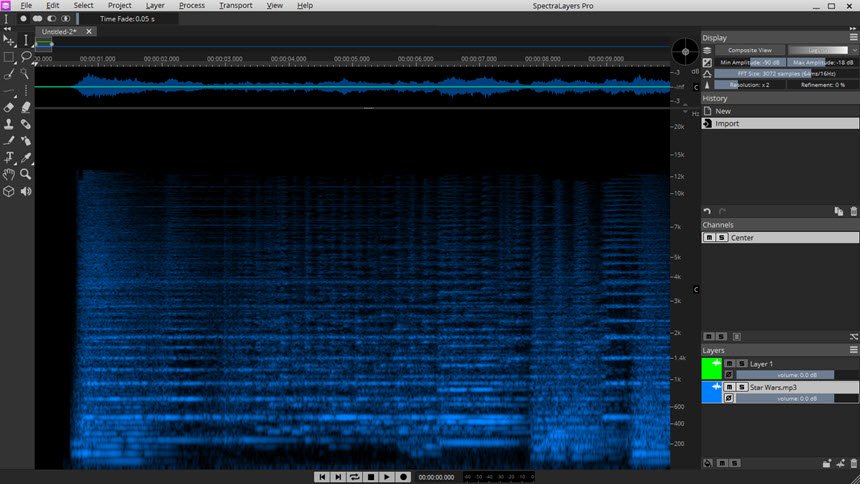Viewport: 860px width, 484px height.
Task: Open the Select menu
Action: 83,5
